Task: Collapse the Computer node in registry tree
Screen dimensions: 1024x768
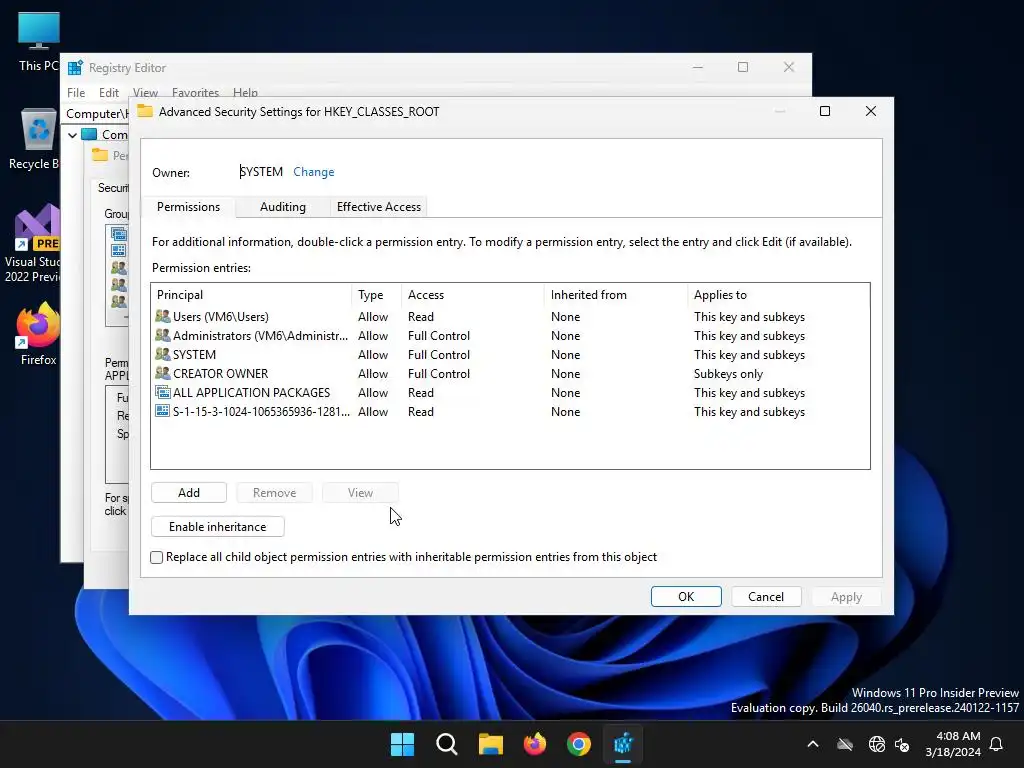Action: point(72,135)
